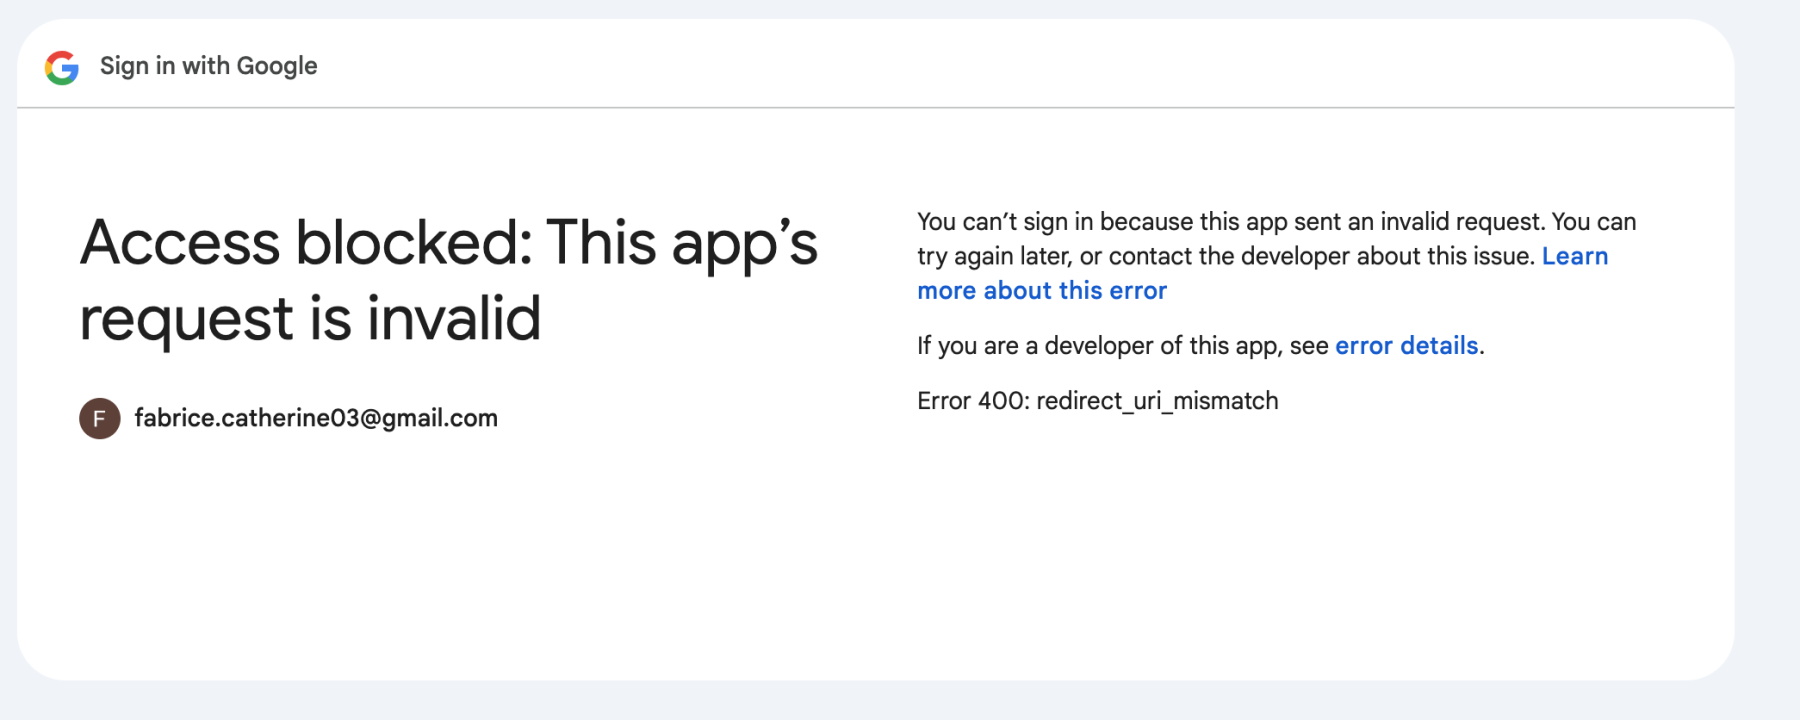Click the Error 400: redirect_uri_mismatch text
1800x720 pixels.
point(1098,401)
